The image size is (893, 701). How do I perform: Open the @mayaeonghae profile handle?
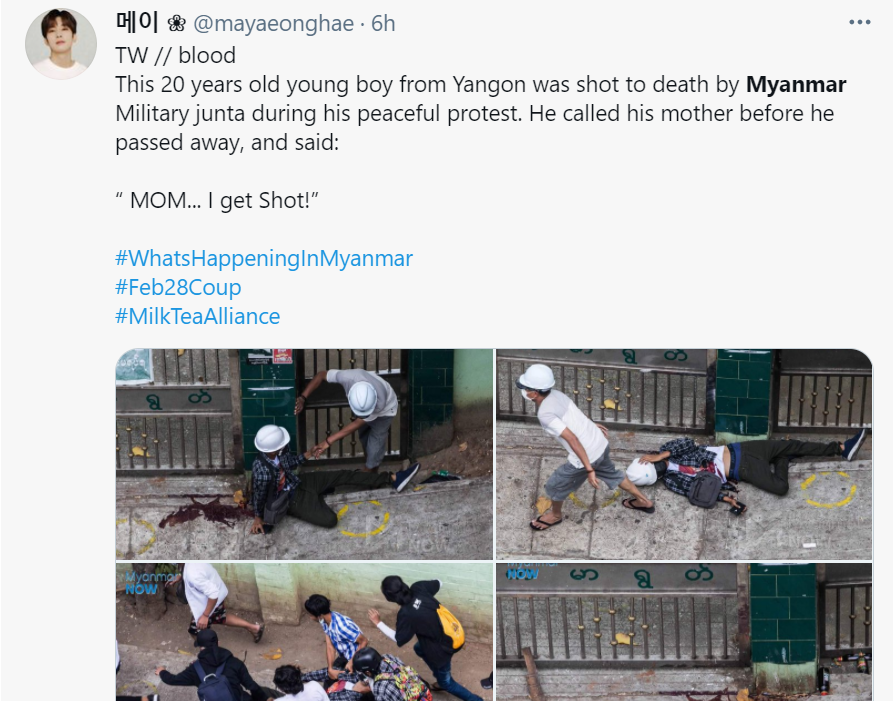coord(273,23)
